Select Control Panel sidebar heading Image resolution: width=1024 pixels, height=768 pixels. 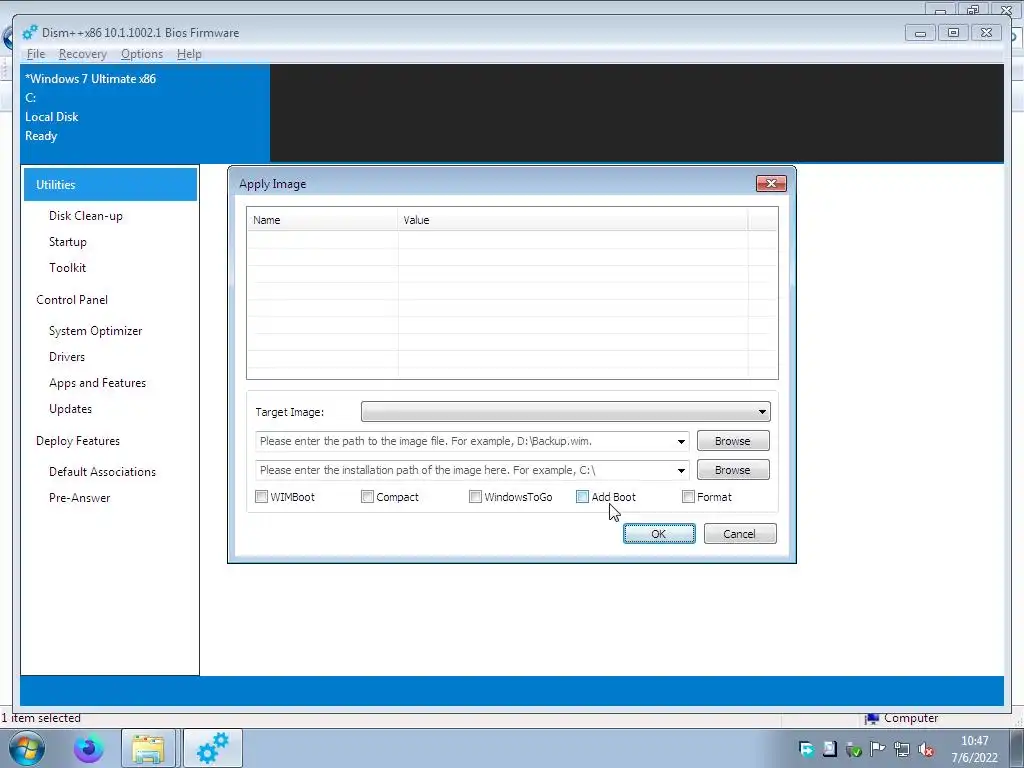coord(72,300)
